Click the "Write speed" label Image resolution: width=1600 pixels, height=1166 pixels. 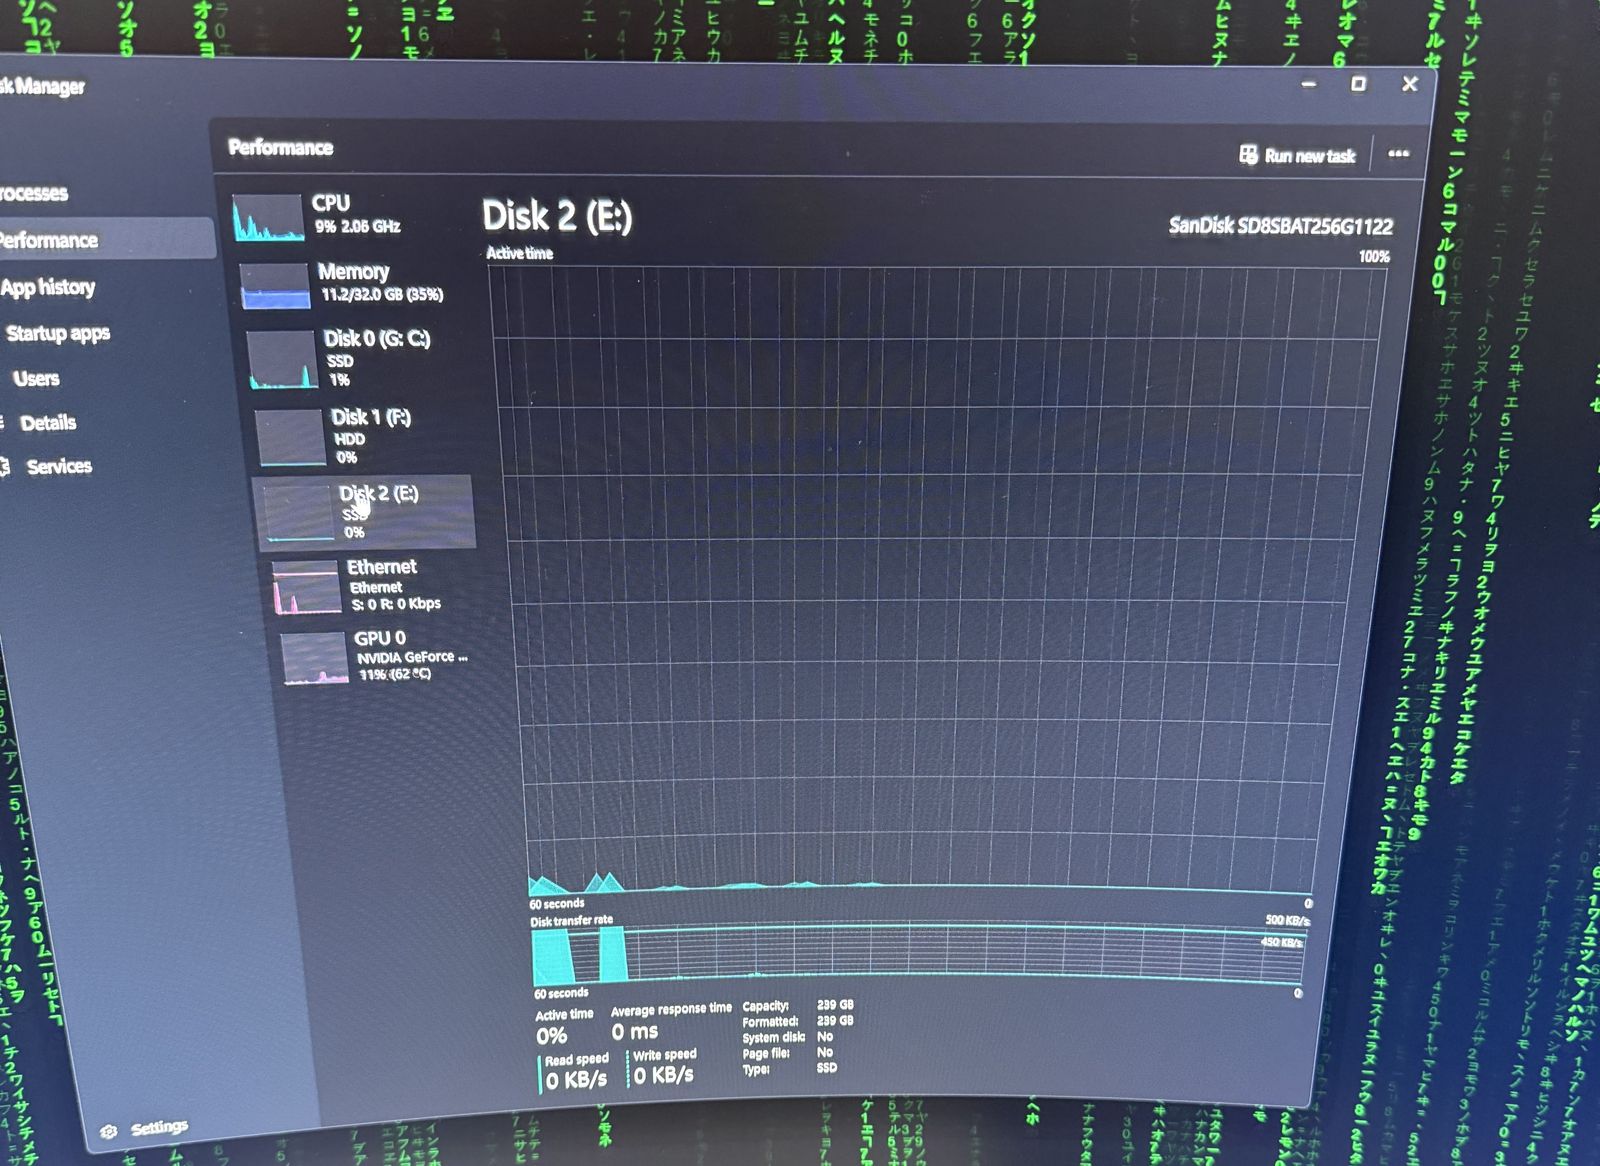pos(664,1055)
